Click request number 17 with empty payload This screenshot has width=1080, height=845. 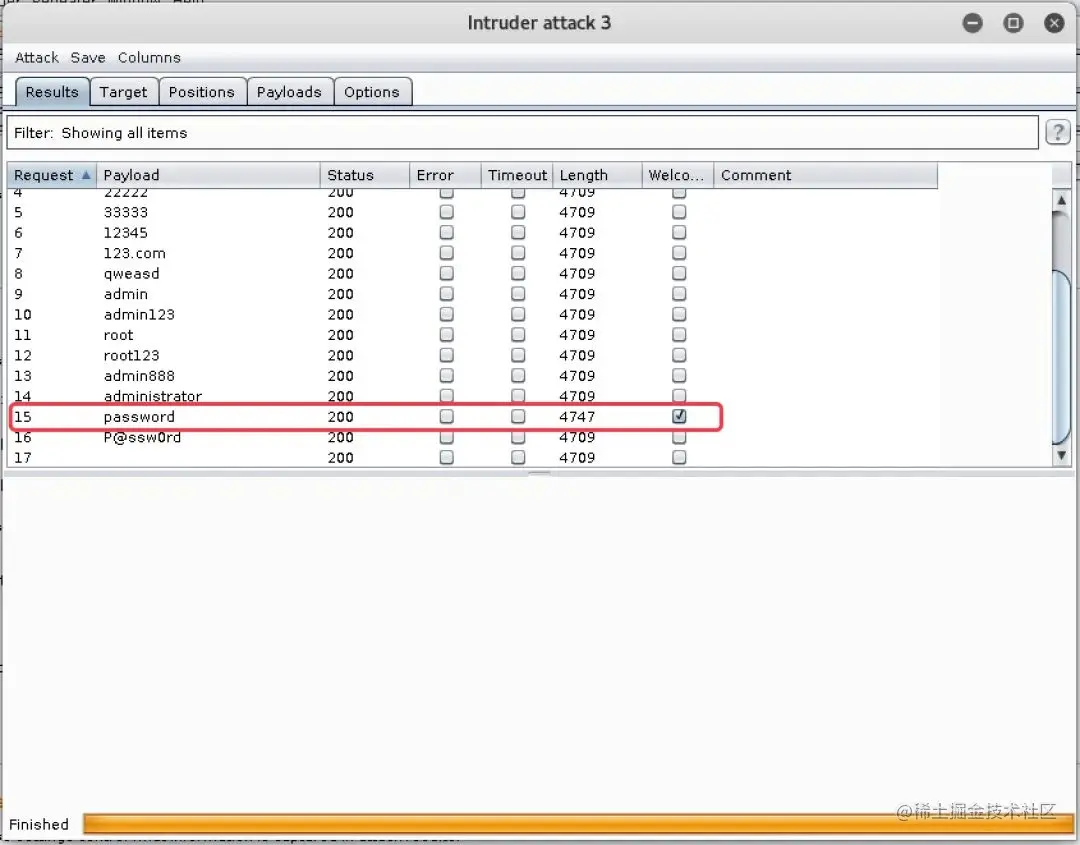click(x=23, y=458)
